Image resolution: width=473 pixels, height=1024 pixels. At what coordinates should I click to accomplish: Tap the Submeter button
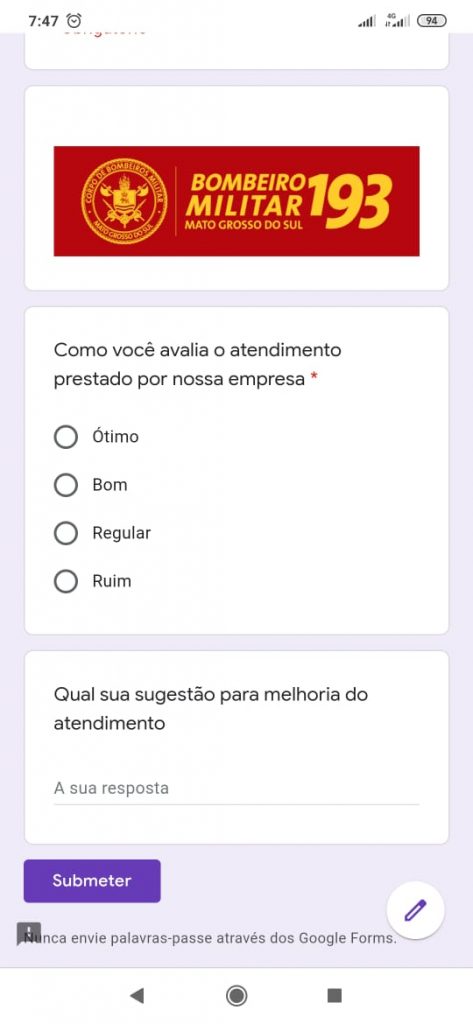click(x=92, y=881)
